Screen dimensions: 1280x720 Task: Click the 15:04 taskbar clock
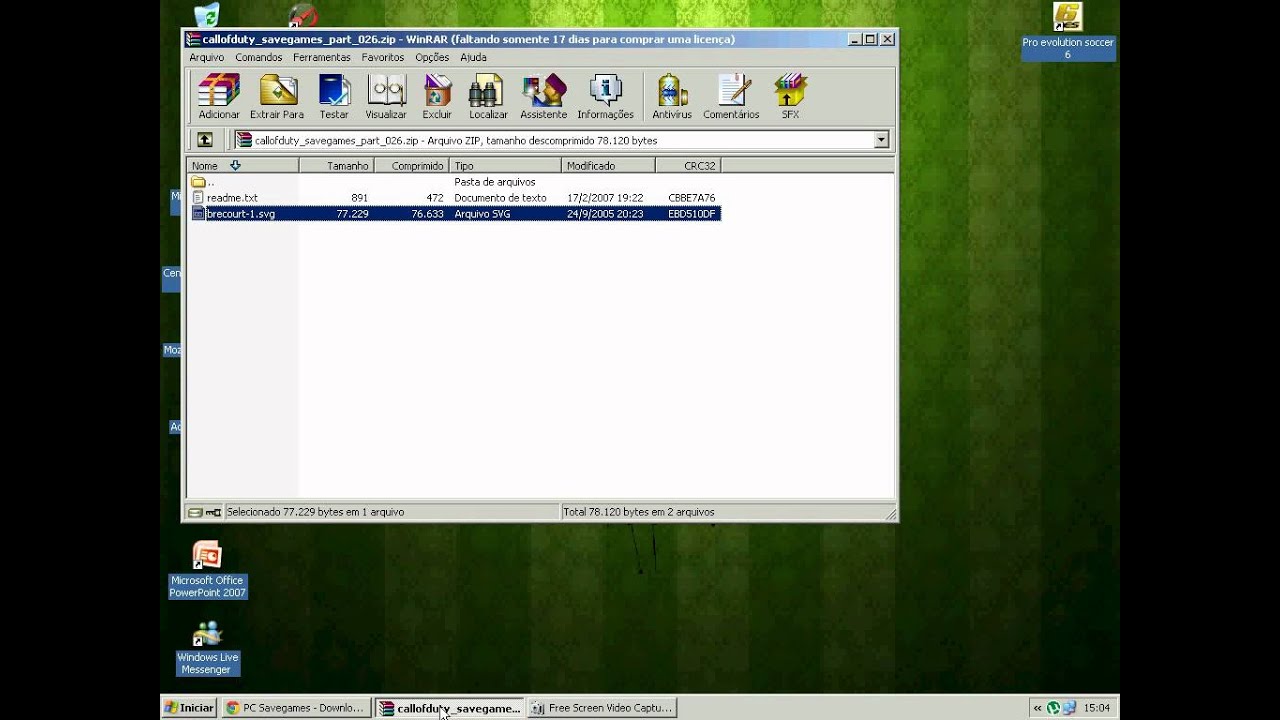[1097, 708]
